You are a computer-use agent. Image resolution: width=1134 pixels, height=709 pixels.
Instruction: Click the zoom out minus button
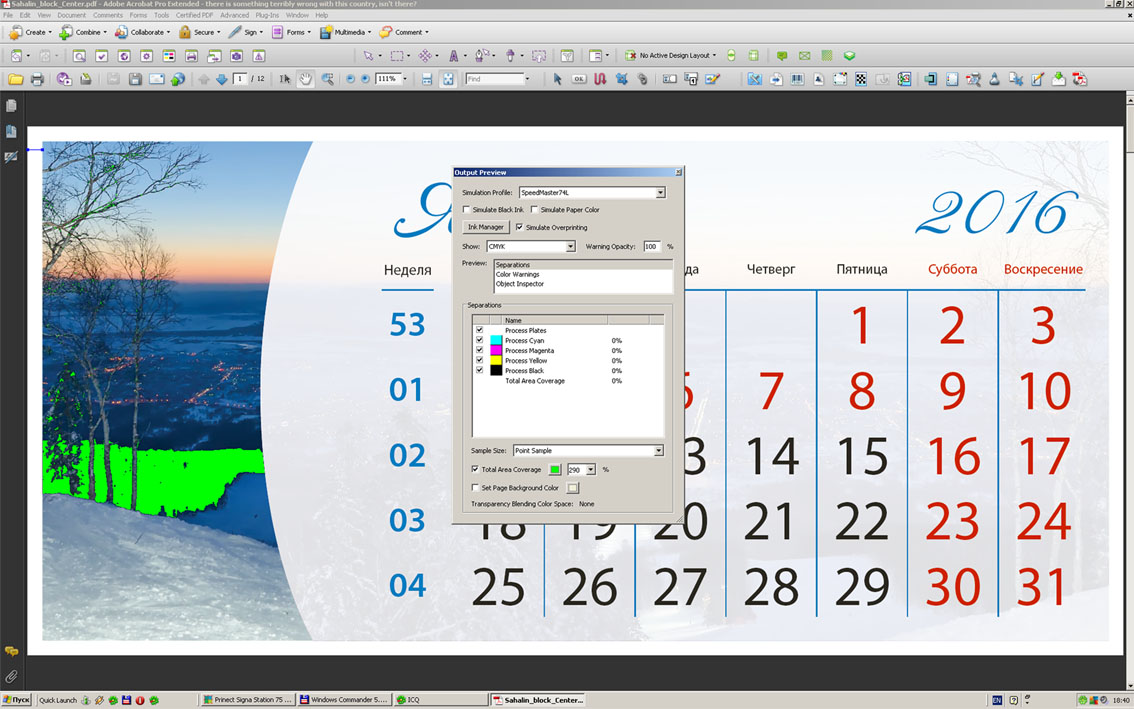(351, 79)
